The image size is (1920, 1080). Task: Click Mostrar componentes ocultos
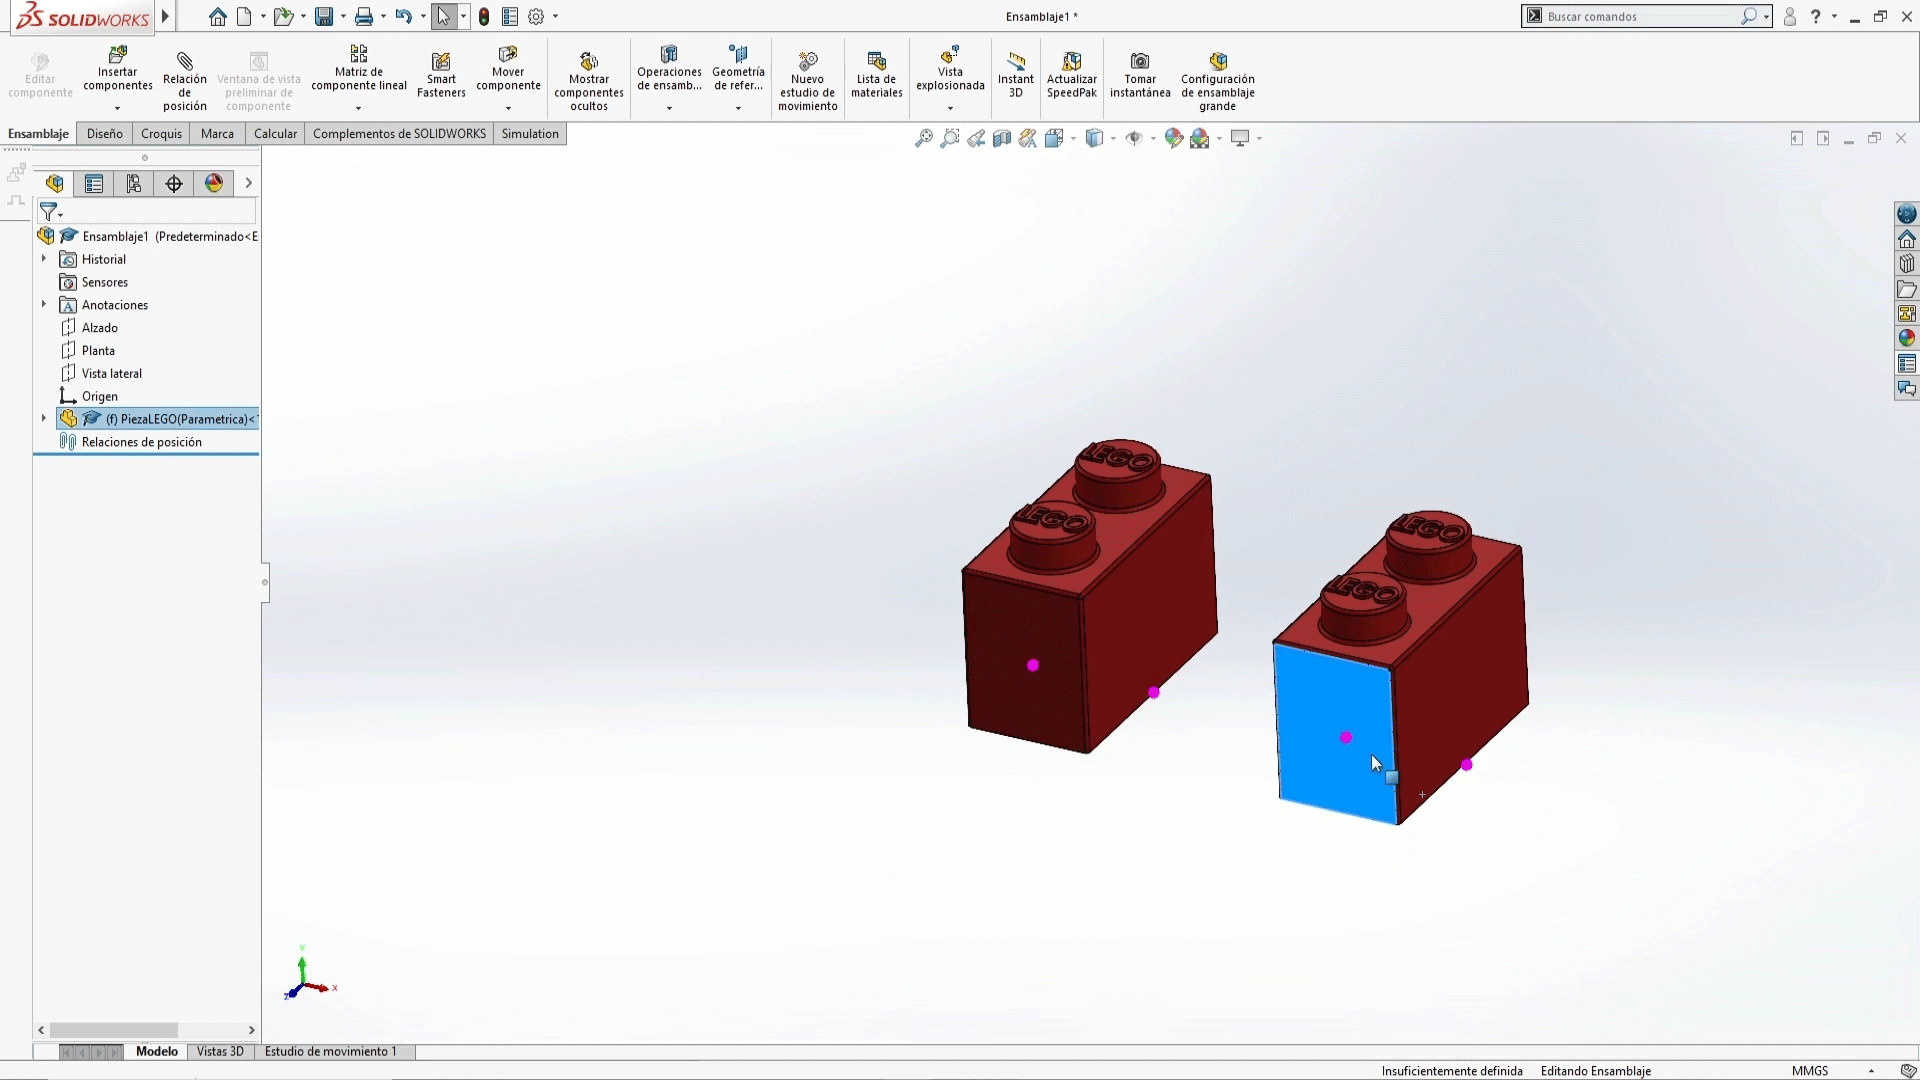(x=589, y=80)
